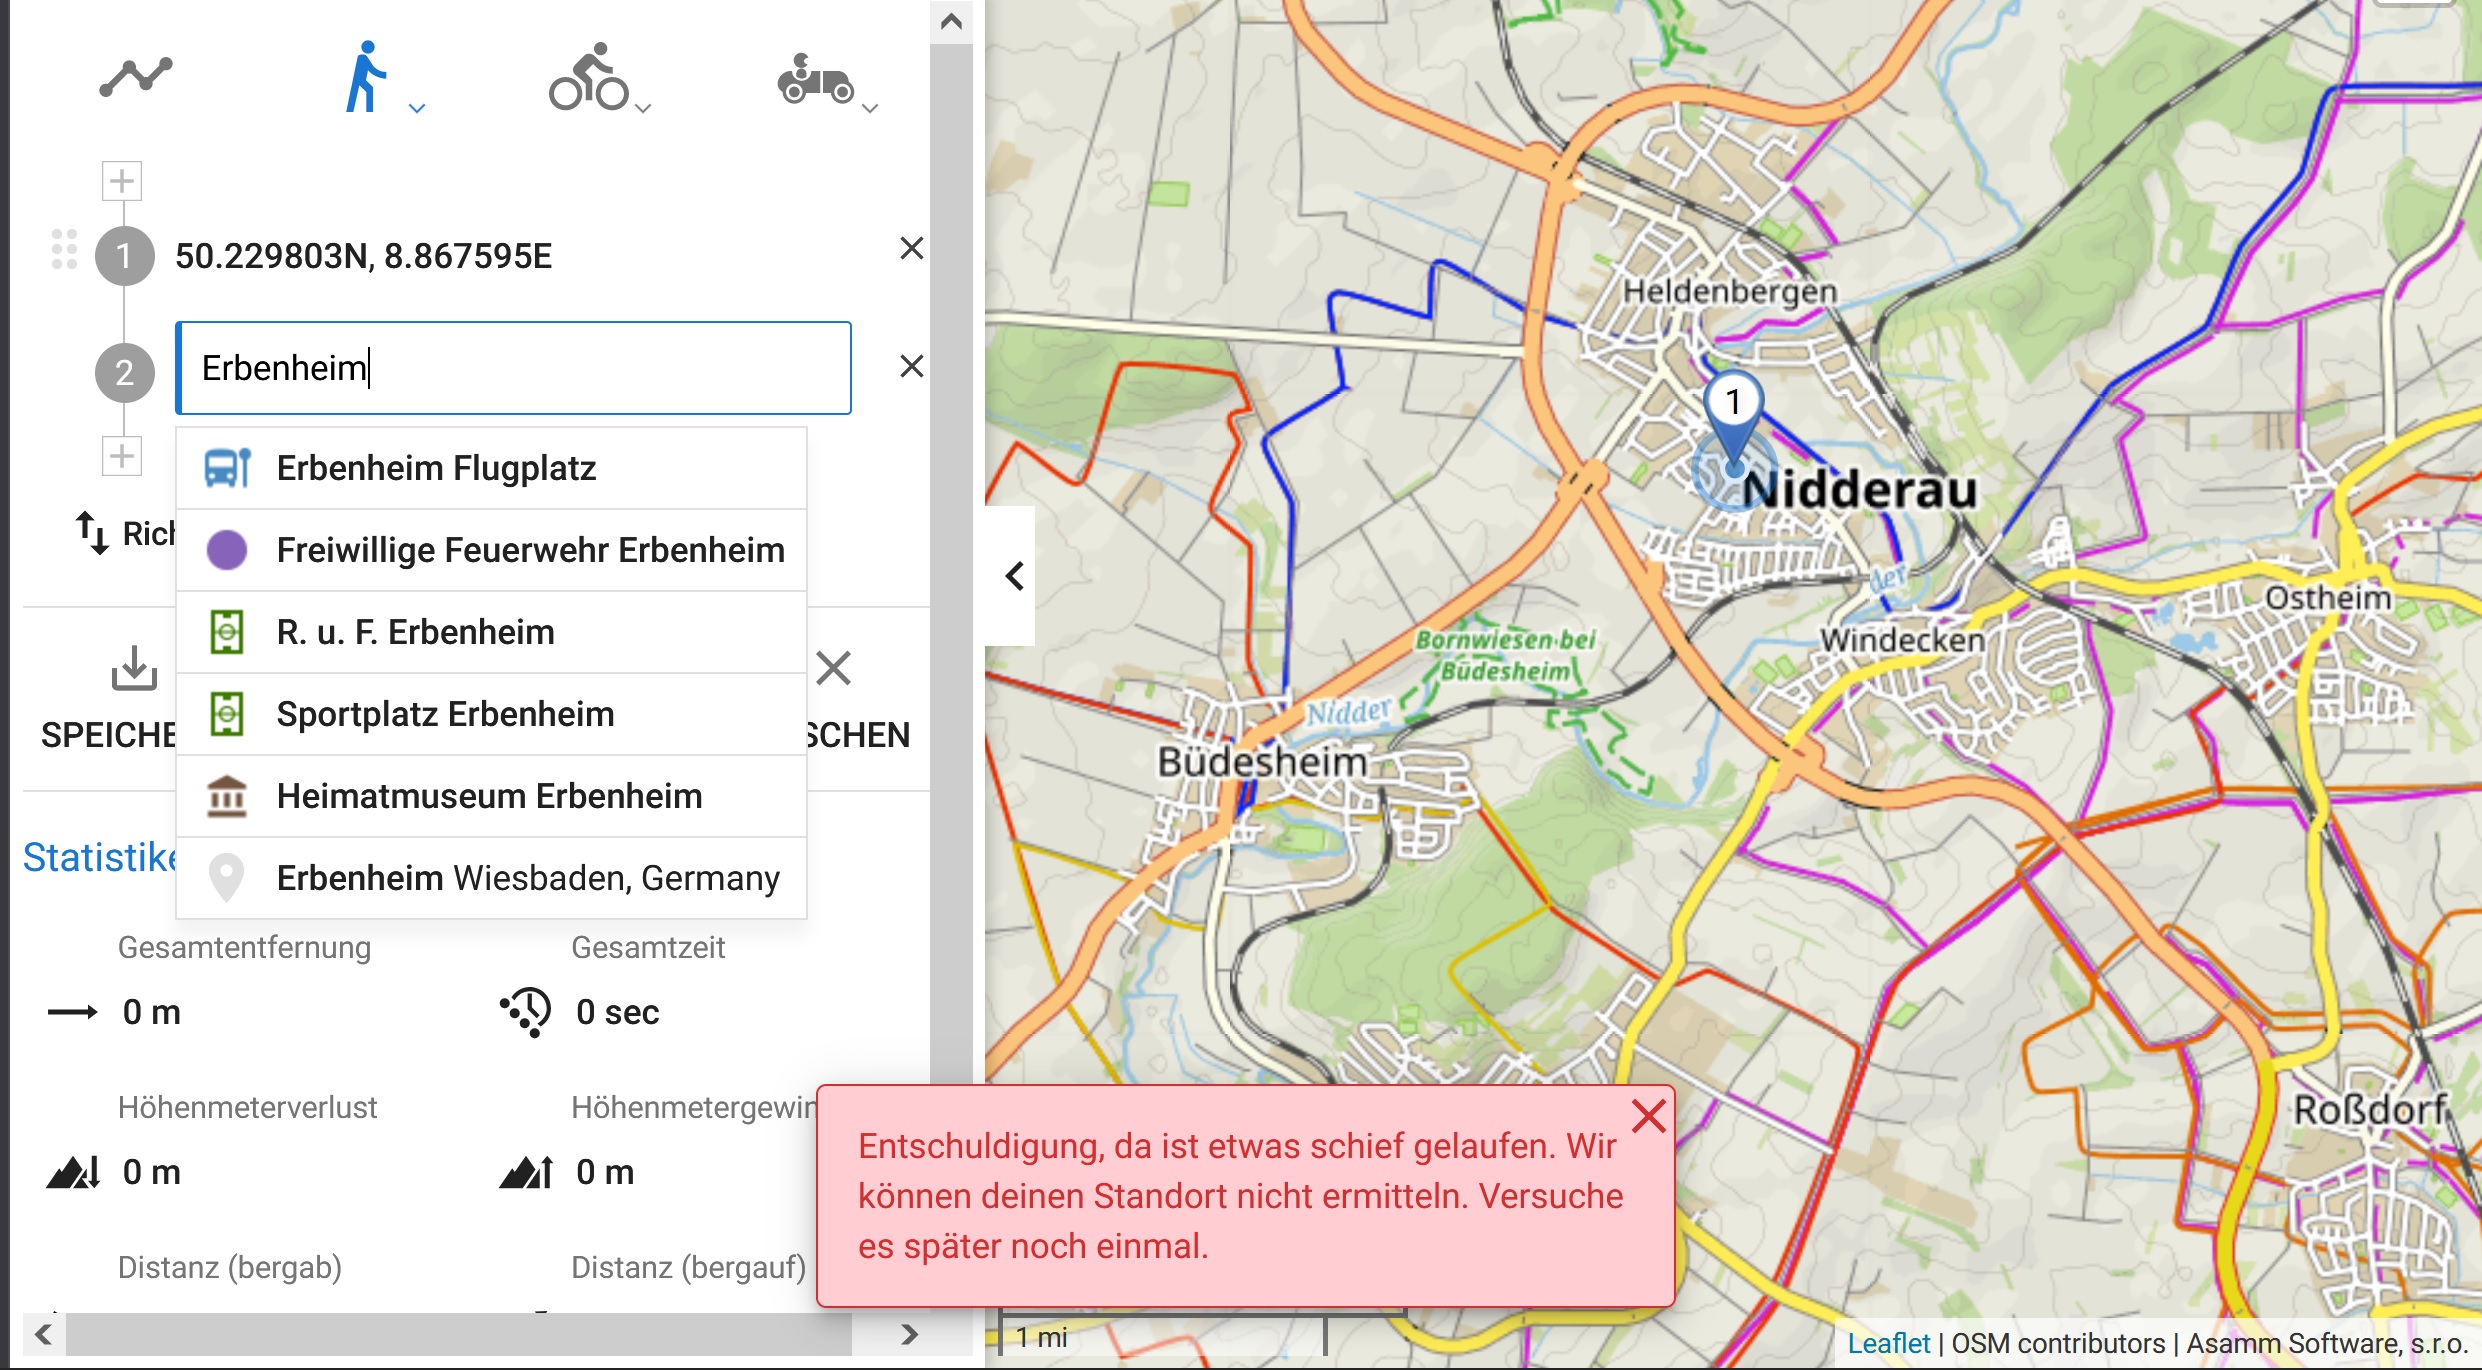Select the walking activity icon

pyautogui.click(x=365, y=77)
